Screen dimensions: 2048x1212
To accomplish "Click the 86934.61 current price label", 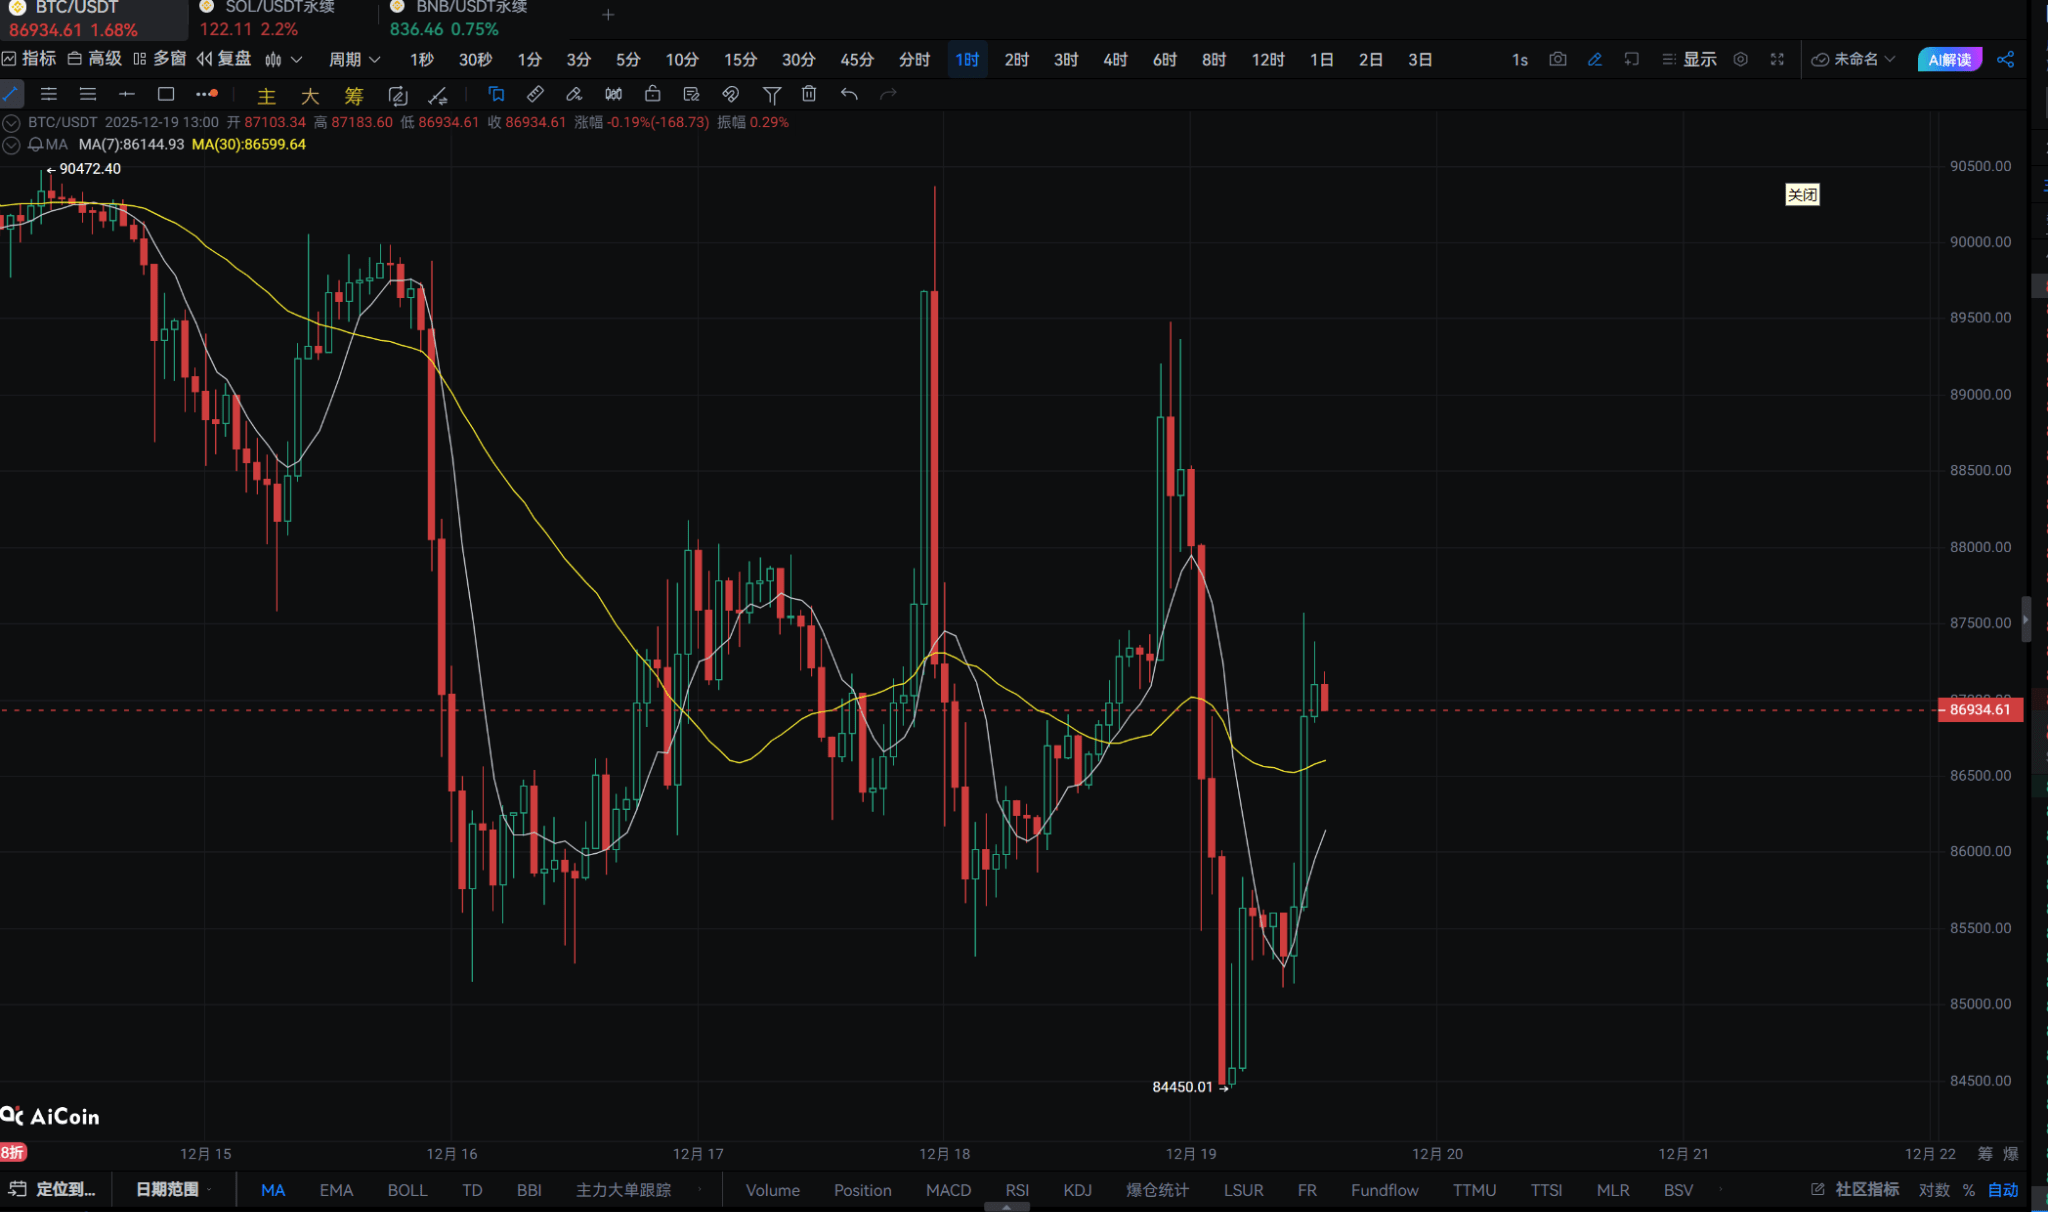I will (x=1979, y=710).
